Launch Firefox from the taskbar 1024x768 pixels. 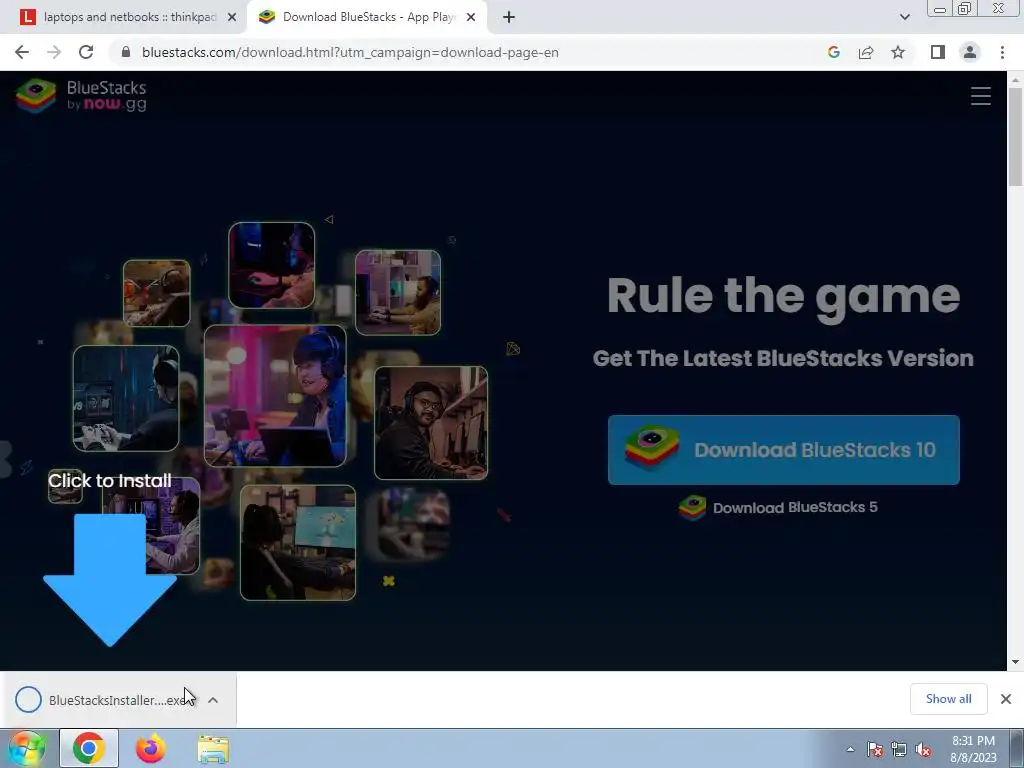coord(150,748)
